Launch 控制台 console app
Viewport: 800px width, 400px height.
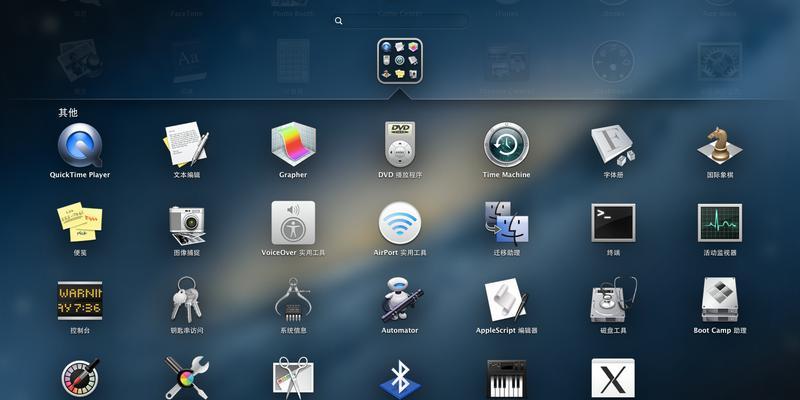[x=80, y=301]
